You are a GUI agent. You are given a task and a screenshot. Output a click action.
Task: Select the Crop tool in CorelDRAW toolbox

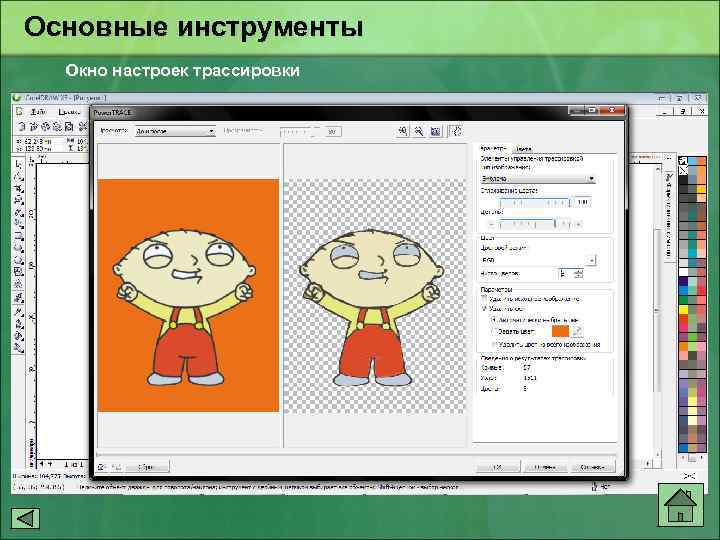pyautogui.click(x=18, y=188)
